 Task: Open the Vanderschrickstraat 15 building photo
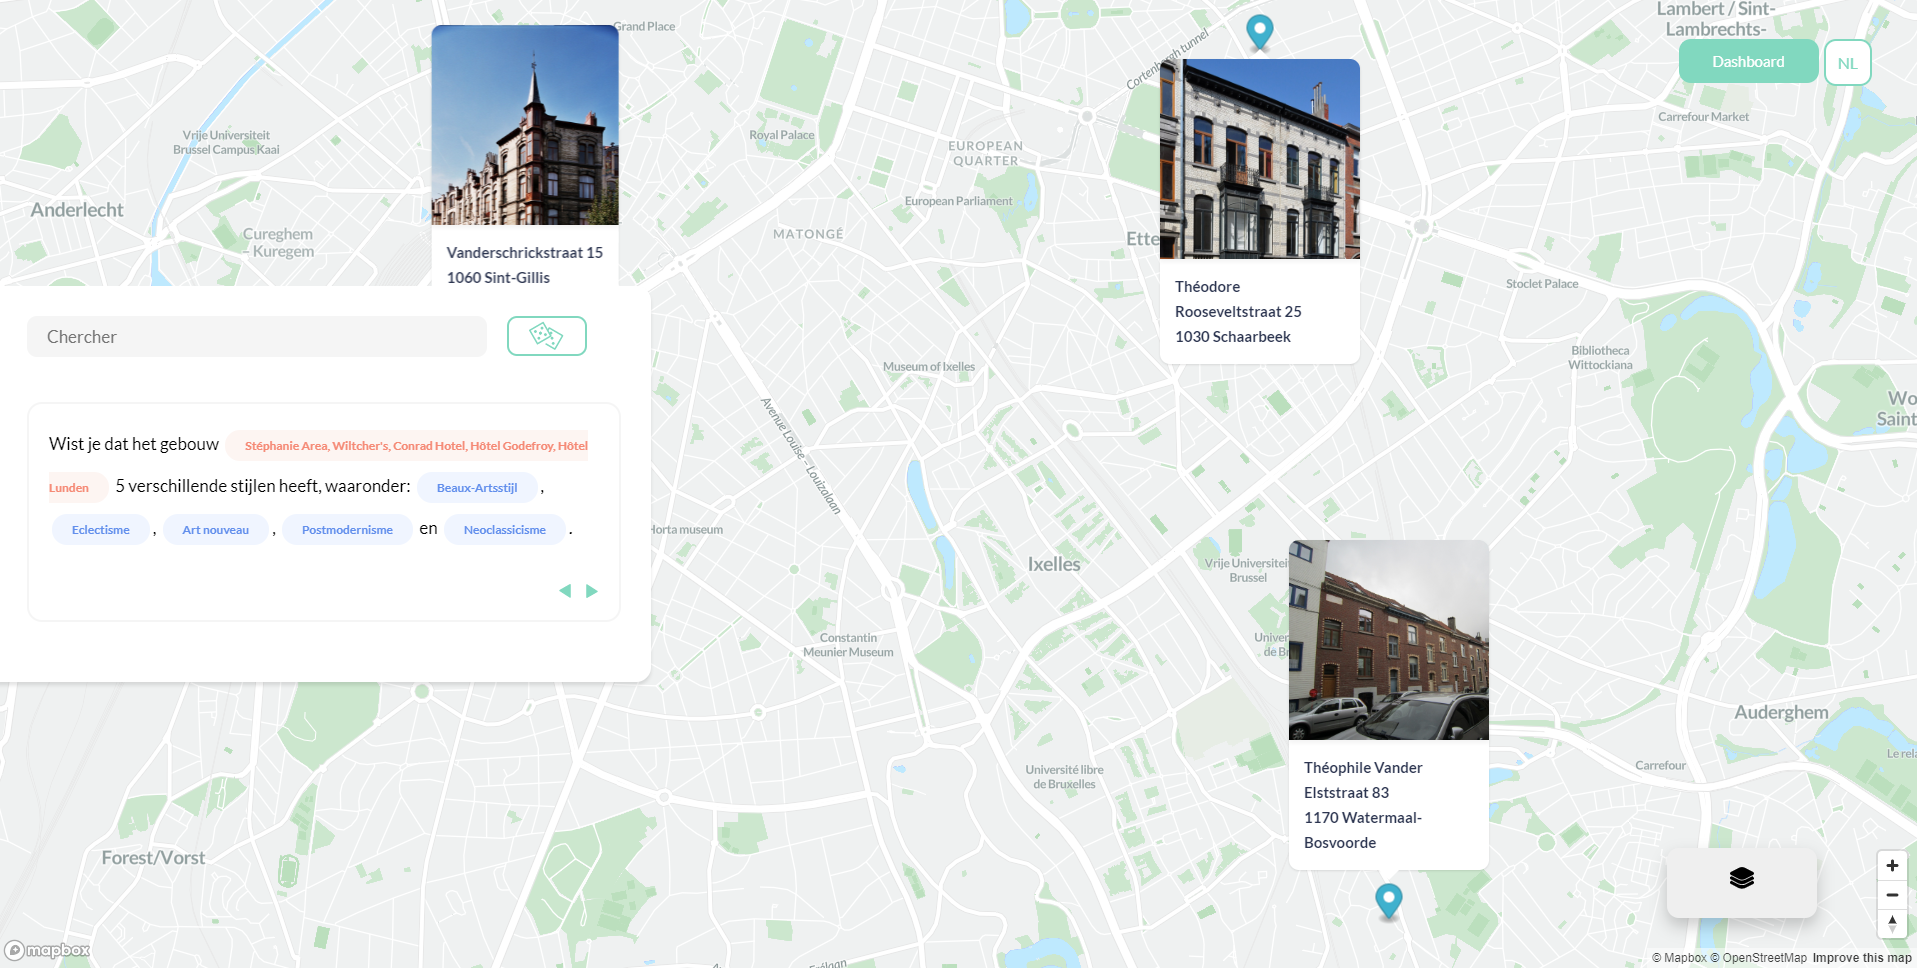tap(525, 125)
